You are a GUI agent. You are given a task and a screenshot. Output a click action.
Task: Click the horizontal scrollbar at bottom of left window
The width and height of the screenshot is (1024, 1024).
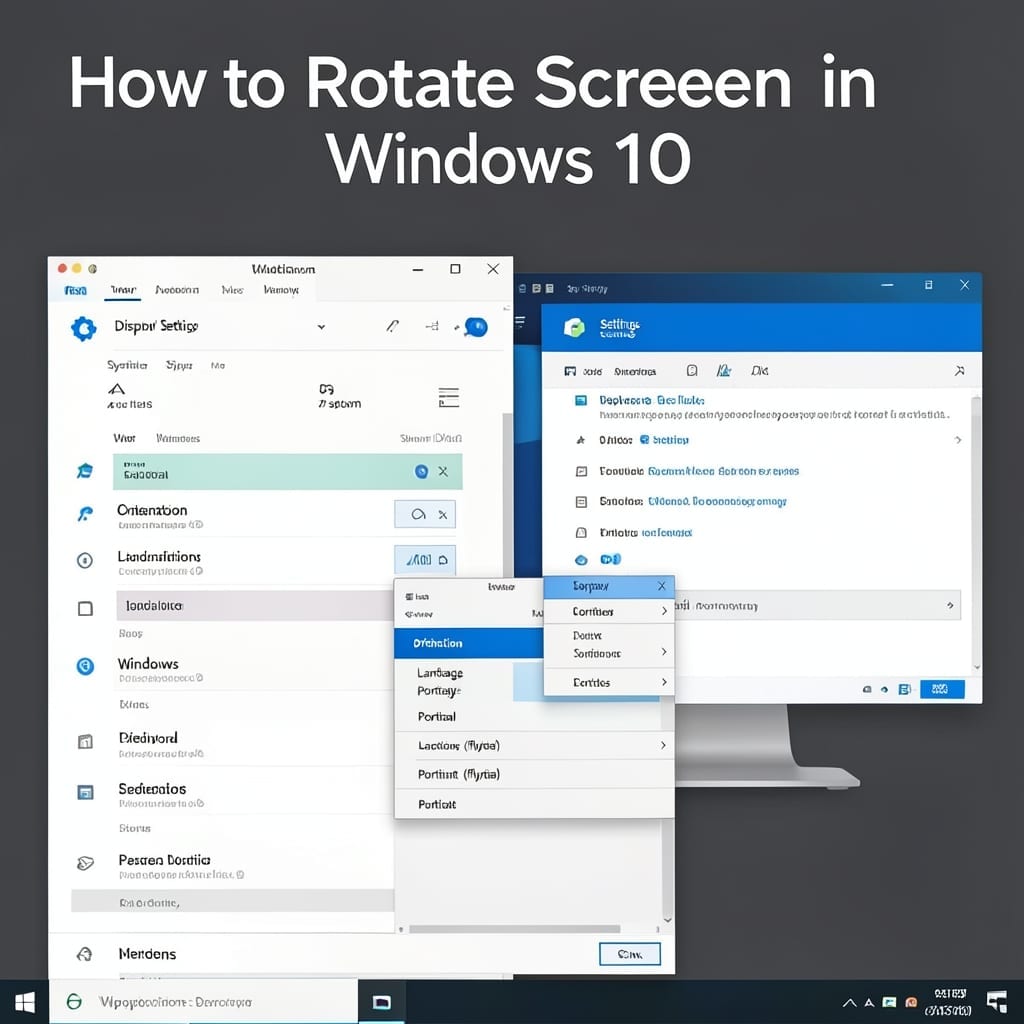(515, 929)
